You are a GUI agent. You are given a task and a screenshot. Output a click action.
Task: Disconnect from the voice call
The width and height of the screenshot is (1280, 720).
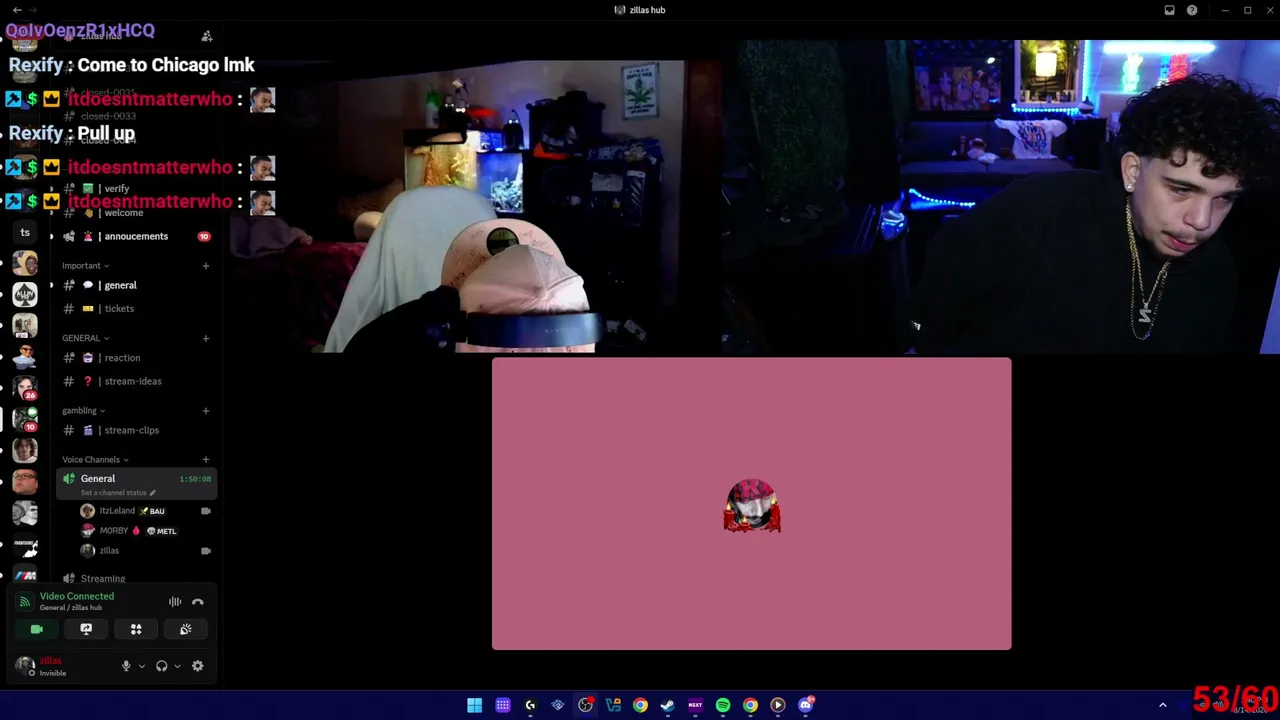pyautogui.click(x=198, y=602)
